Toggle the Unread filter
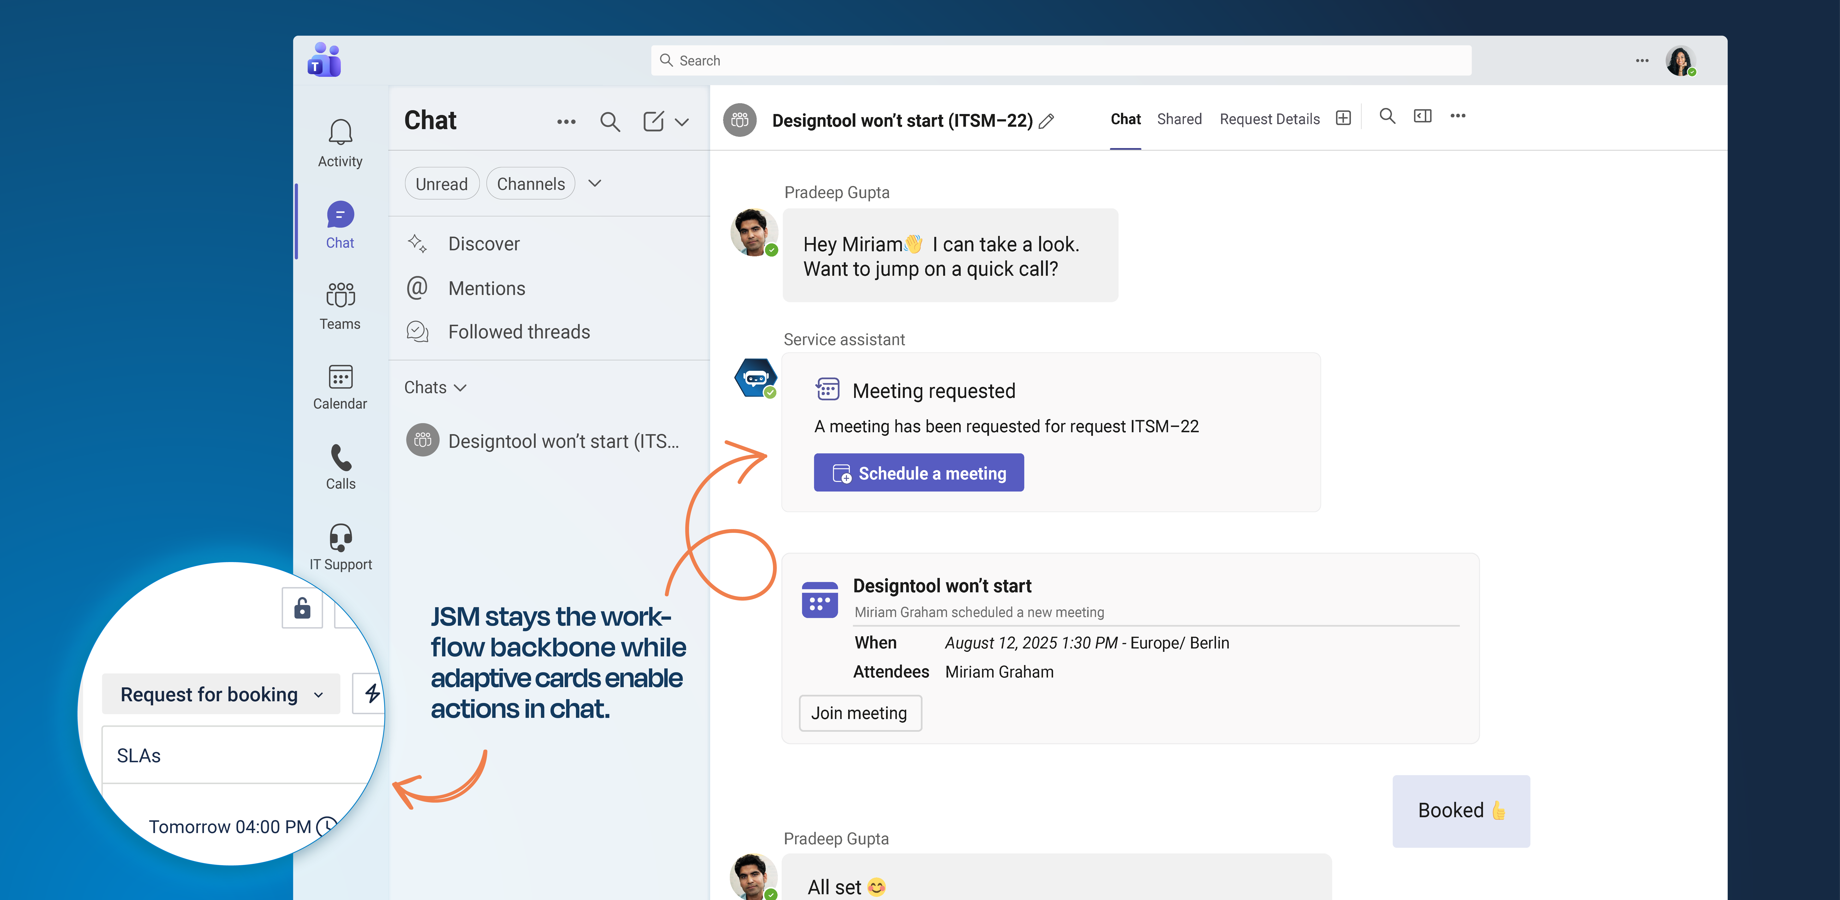 click(441, 183)
